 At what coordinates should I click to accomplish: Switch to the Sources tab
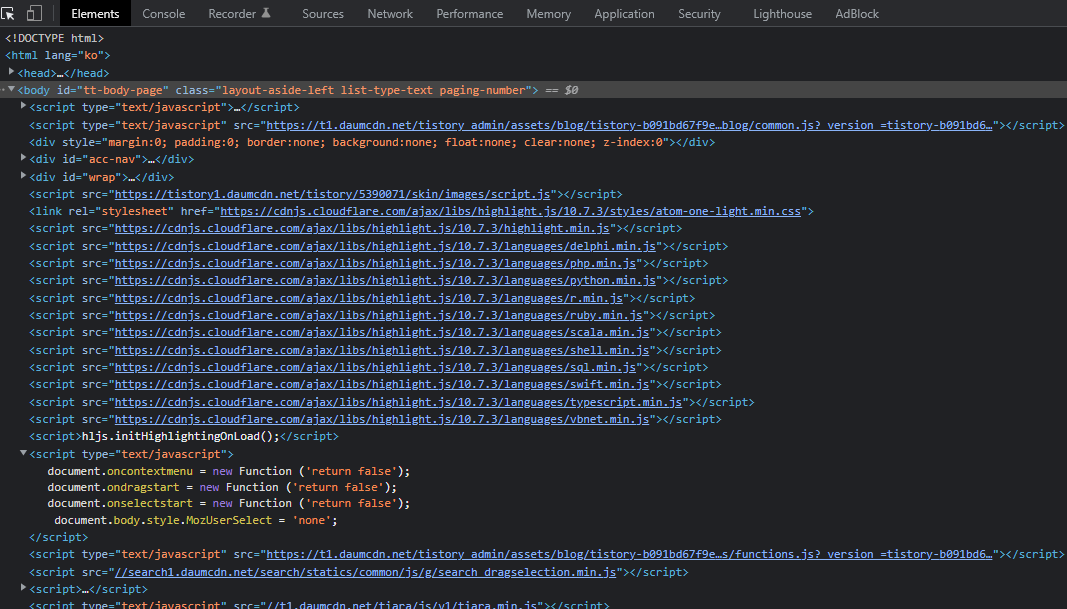[x=323, y=14]
